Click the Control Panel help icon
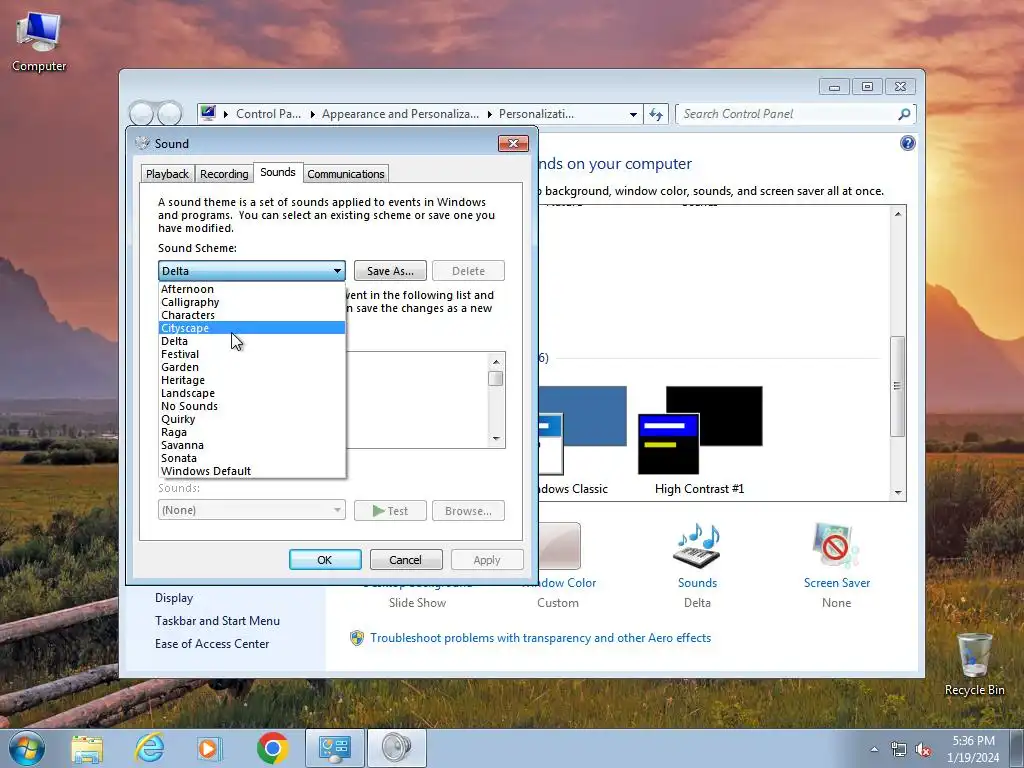1024x768 pixels. point(908,143)
